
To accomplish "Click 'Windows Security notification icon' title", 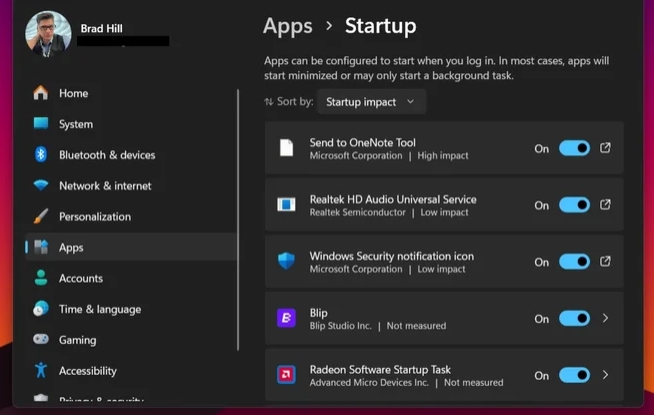I will point(392,256).
